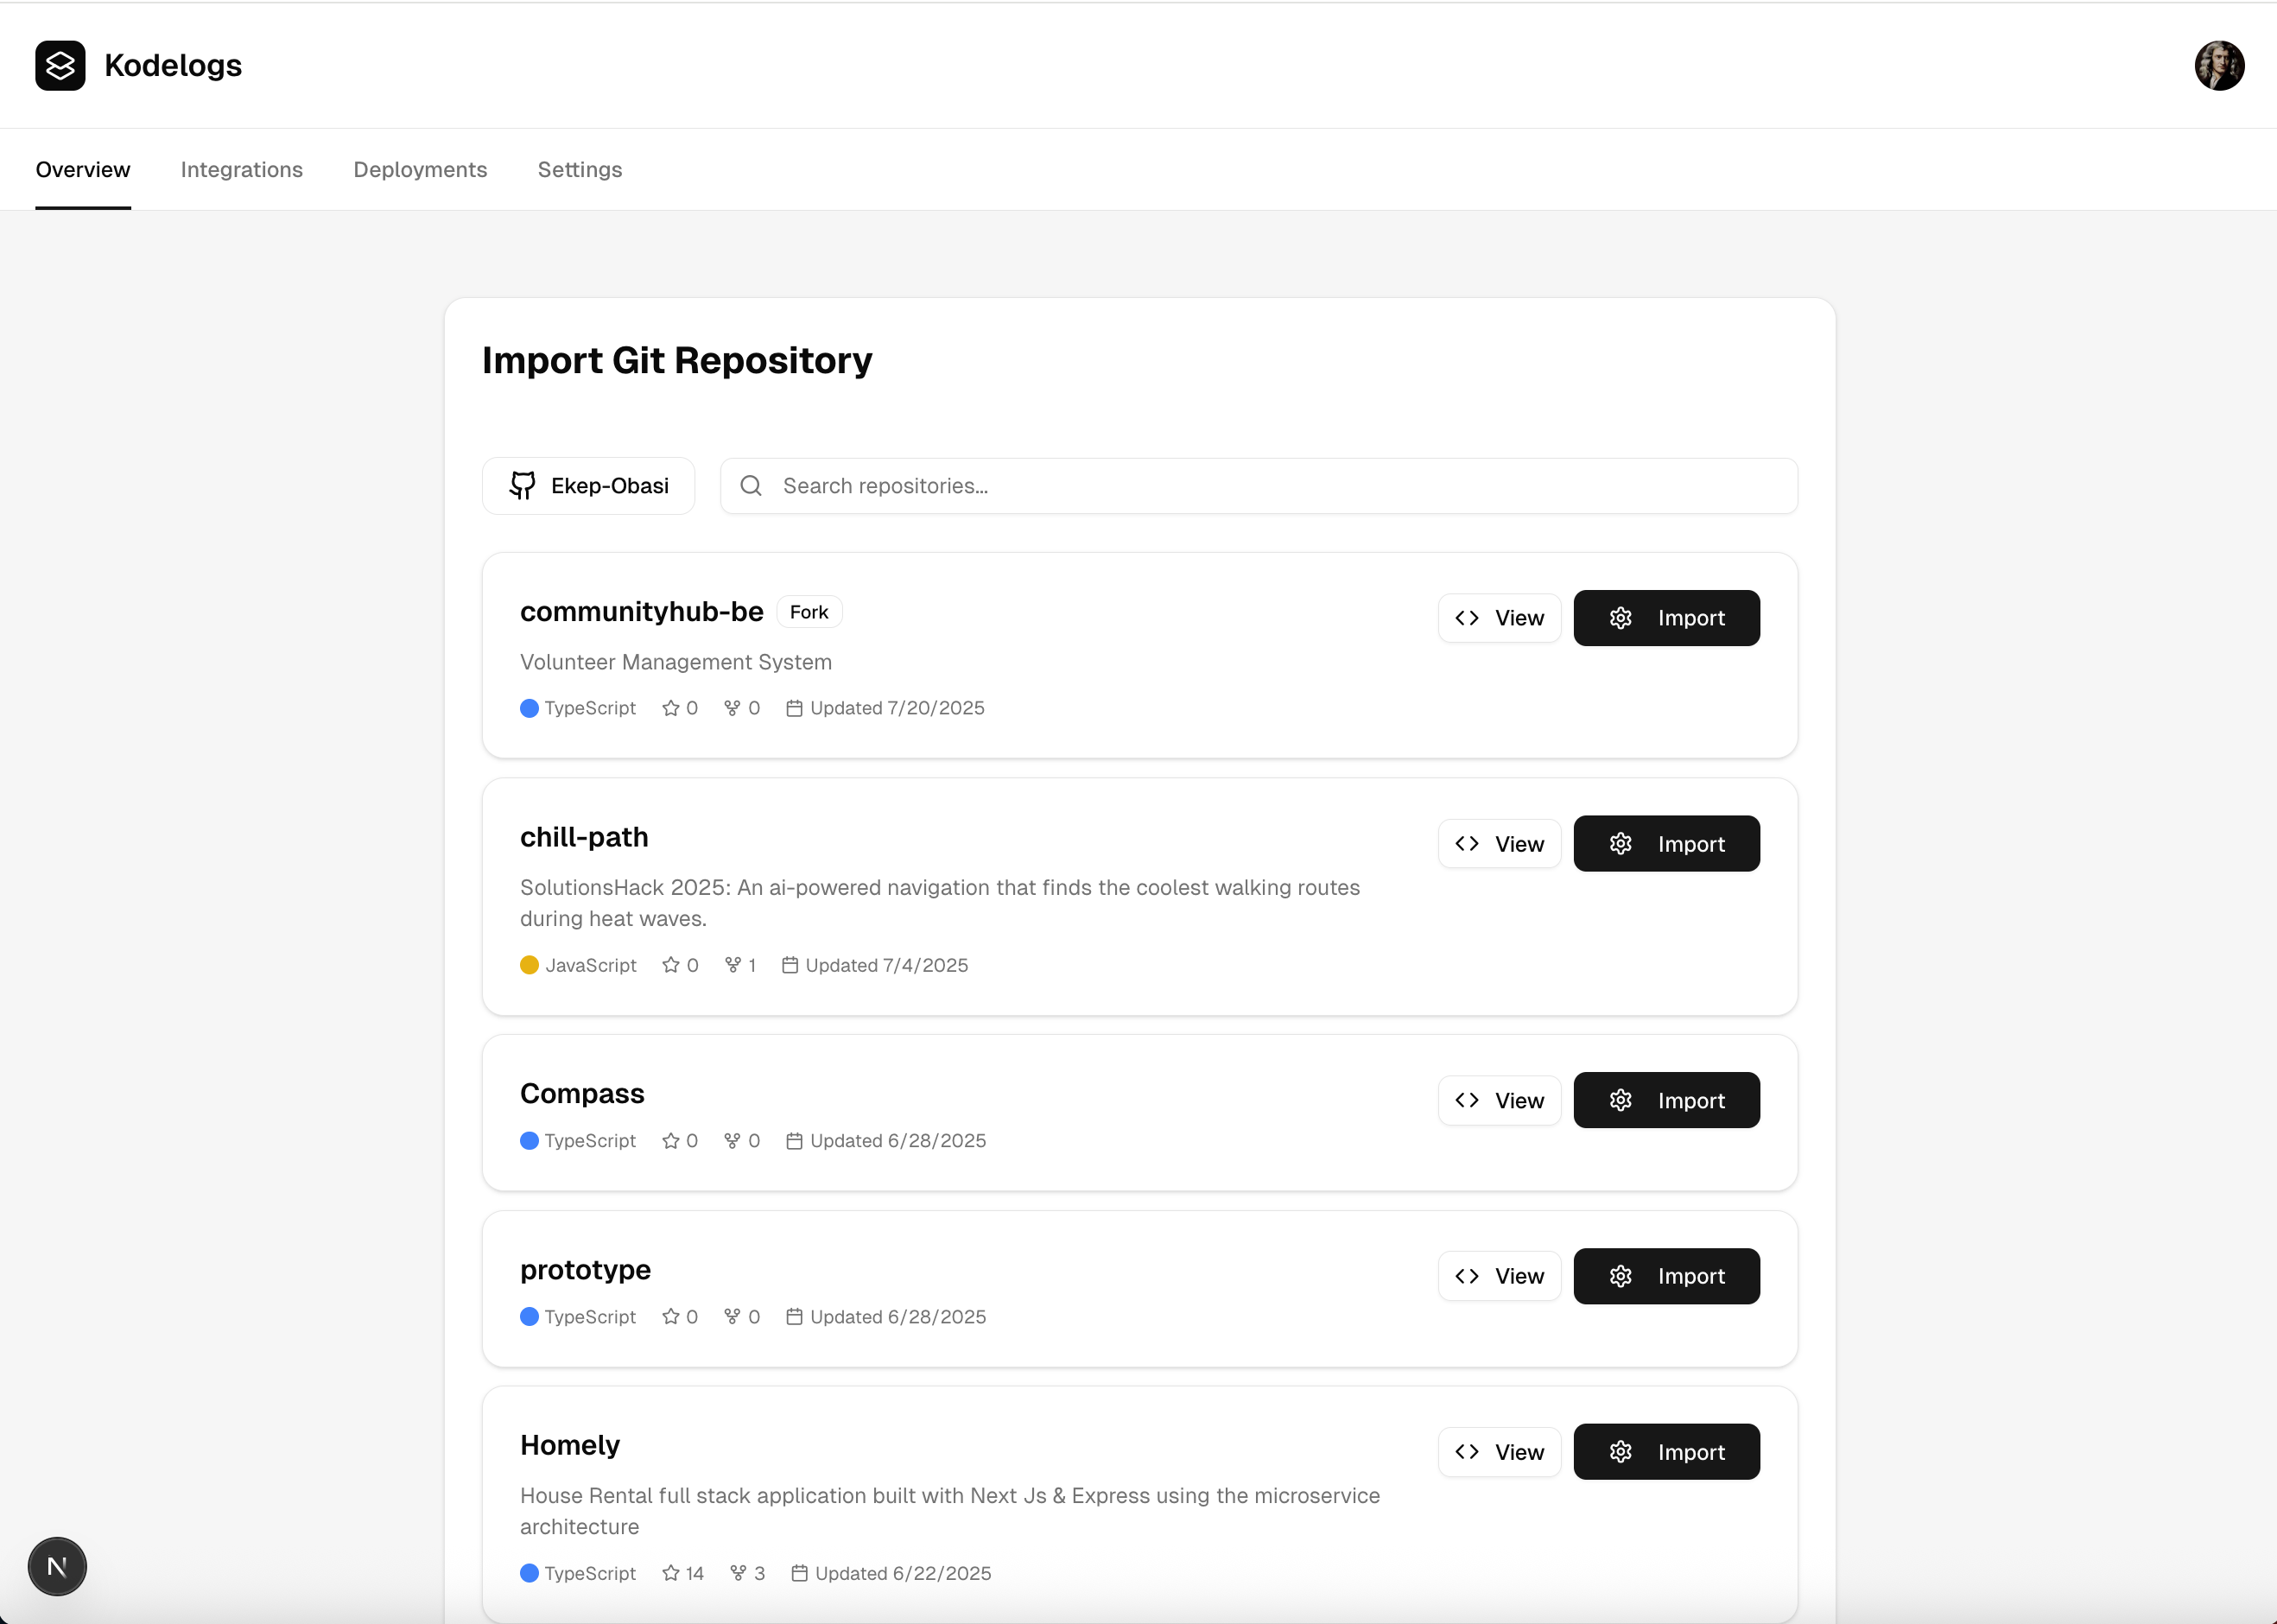
Task: Import the Homely repository
Action: click(1665, 1452)
